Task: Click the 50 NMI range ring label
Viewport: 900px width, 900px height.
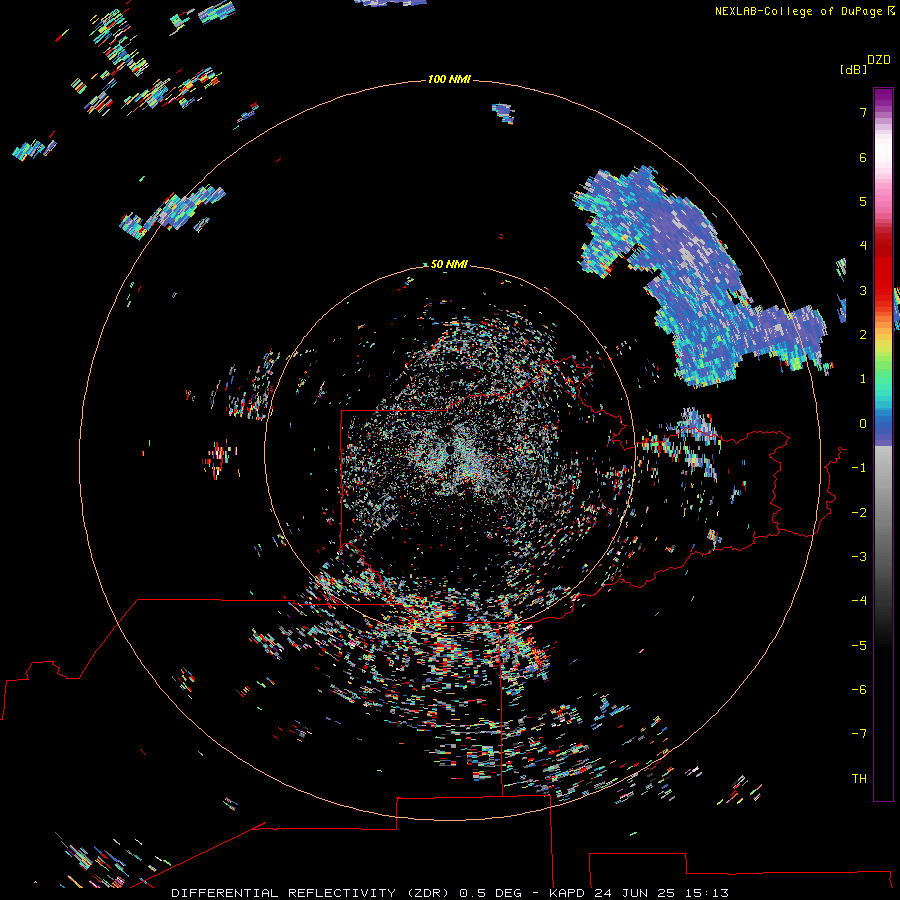Action: (449, 264)
